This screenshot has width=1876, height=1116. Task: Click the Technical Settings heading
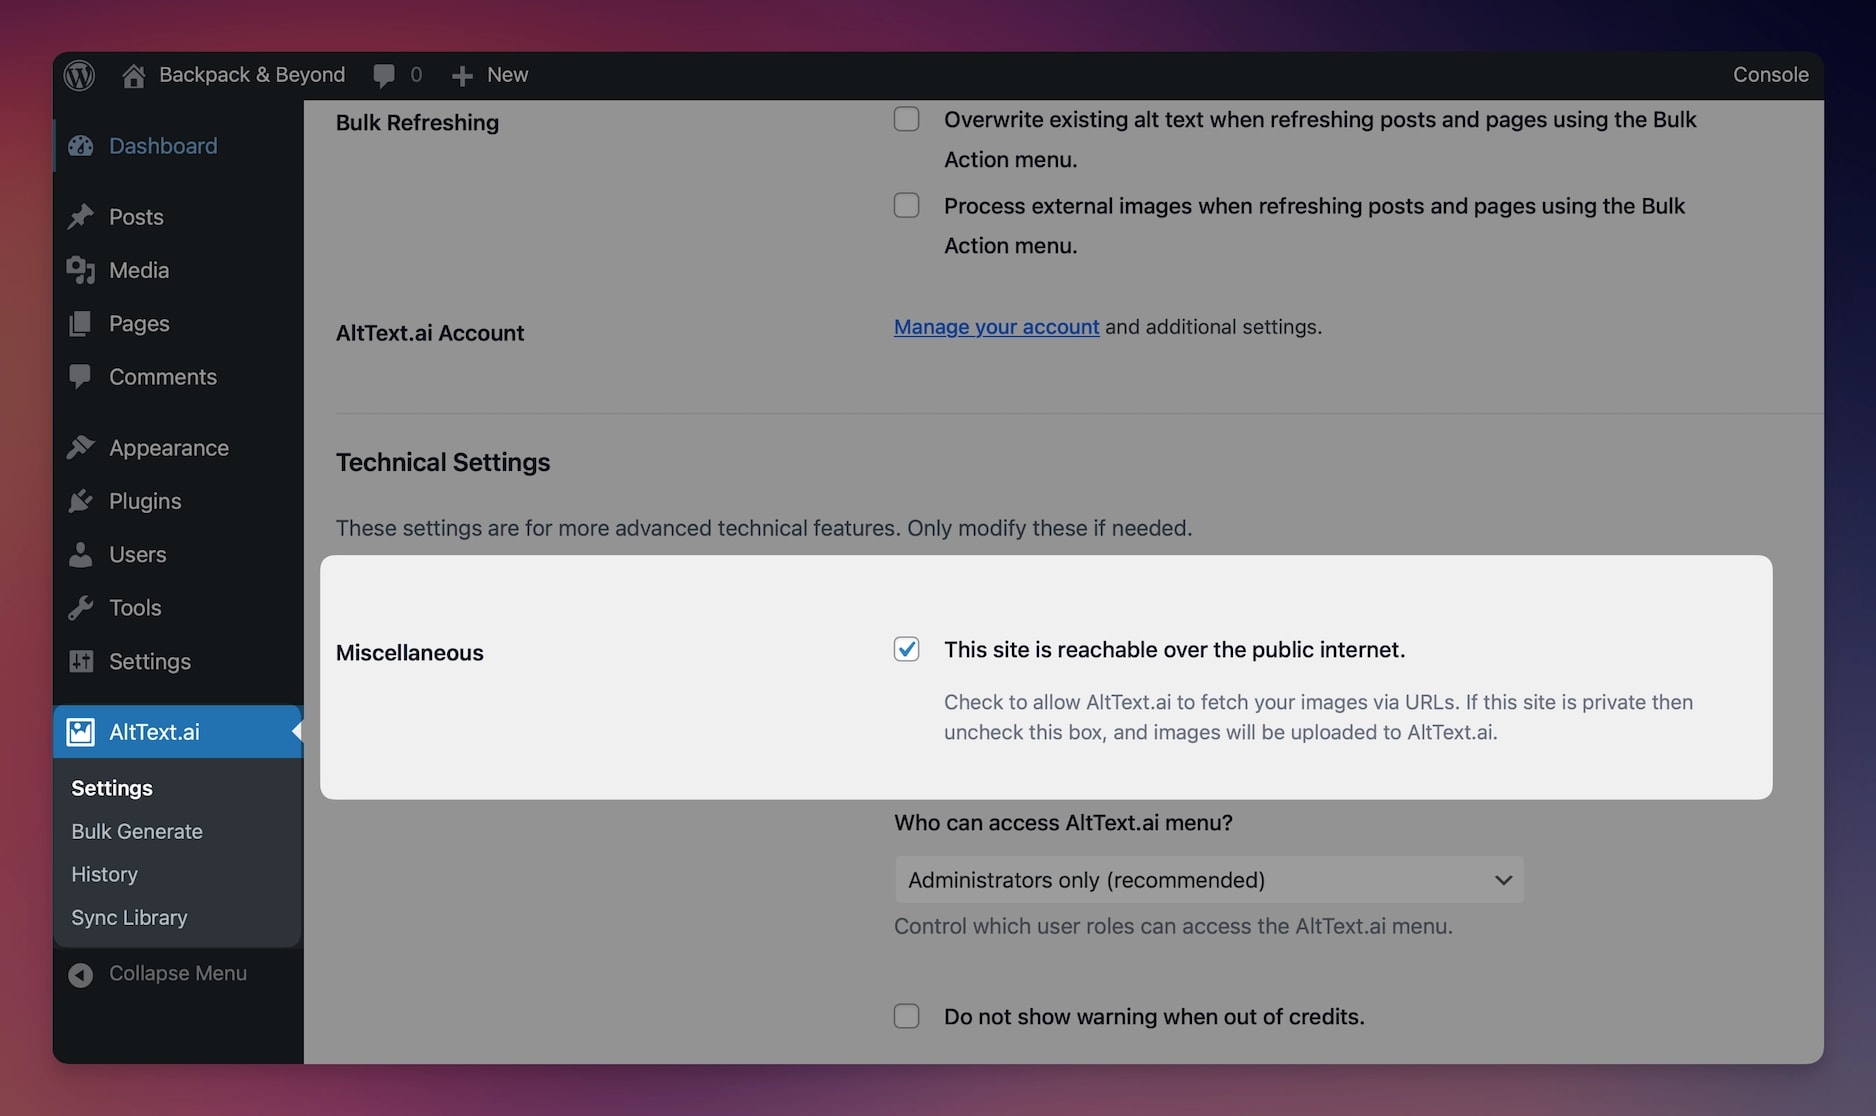tap(443, 463)
